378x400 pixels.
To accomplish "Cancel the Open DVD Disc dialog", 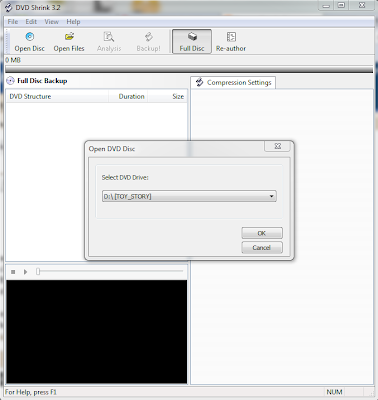I will pos(262,247).
